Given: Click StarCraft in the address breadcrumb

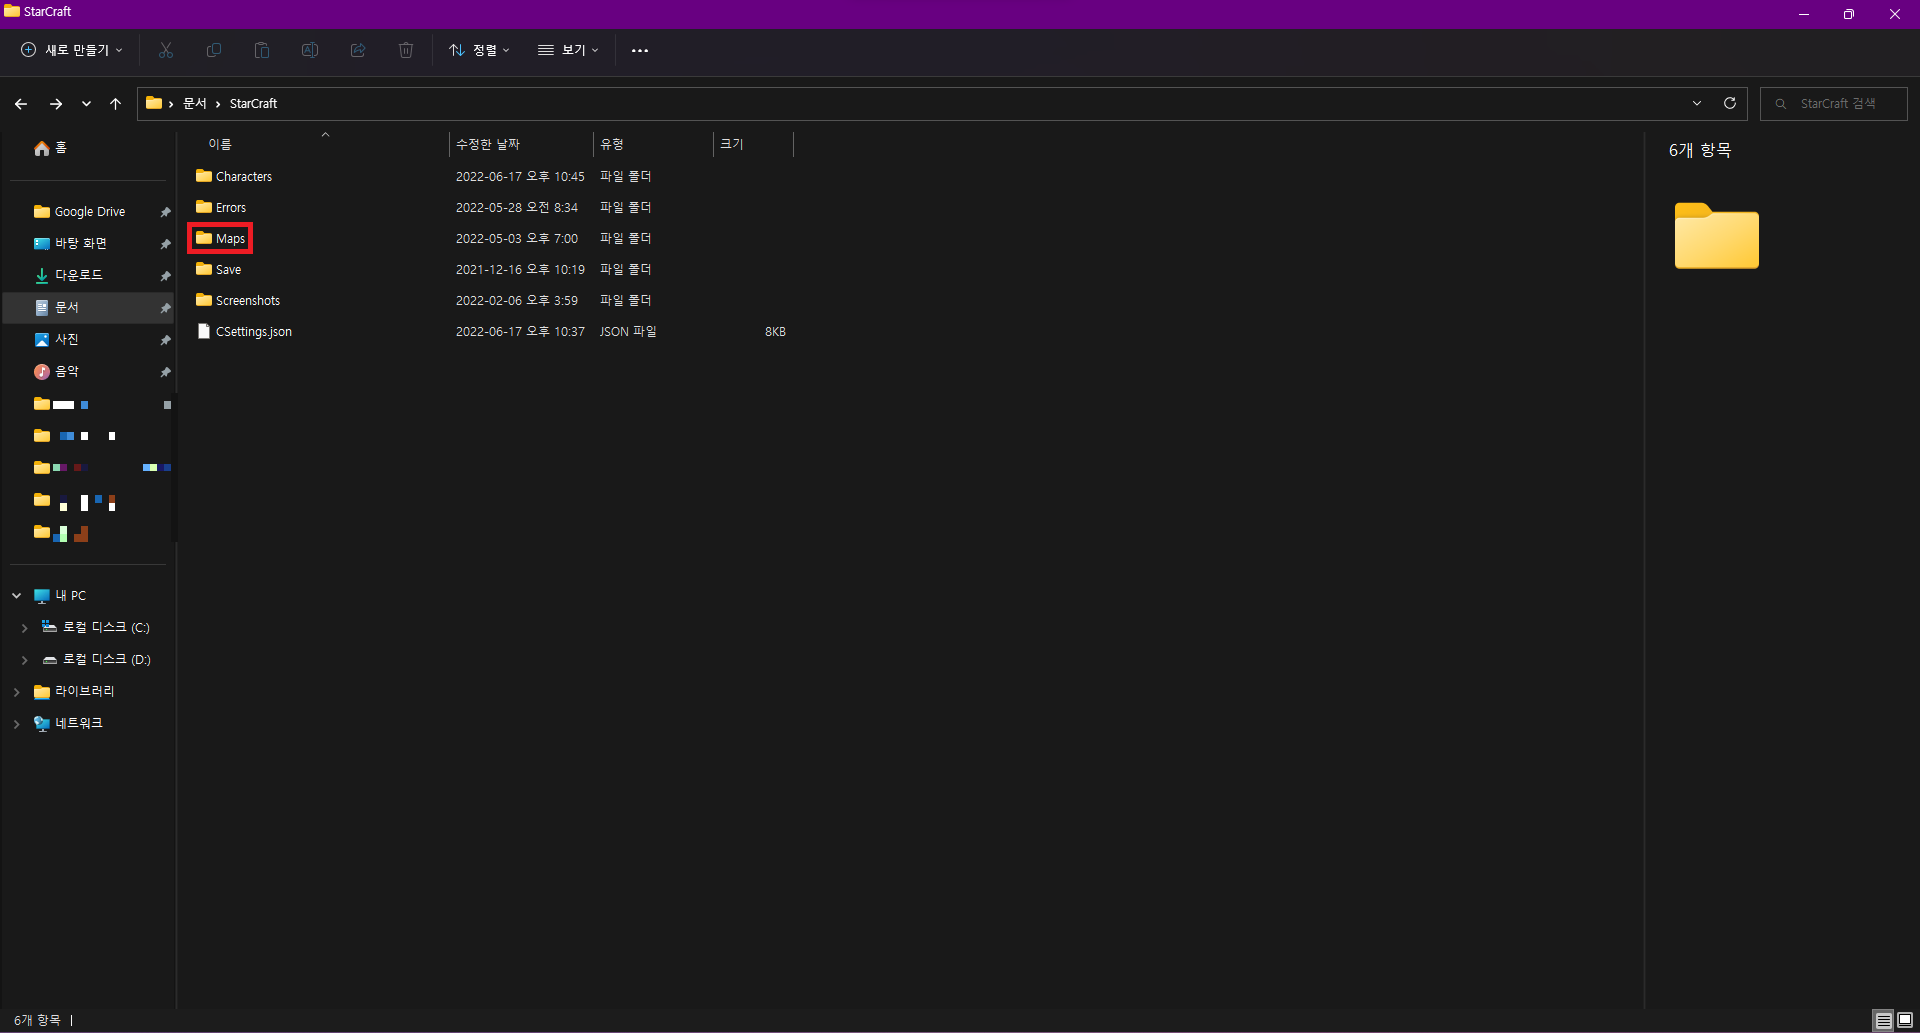Looking at the screenshot, I should [x=254, y=103].
